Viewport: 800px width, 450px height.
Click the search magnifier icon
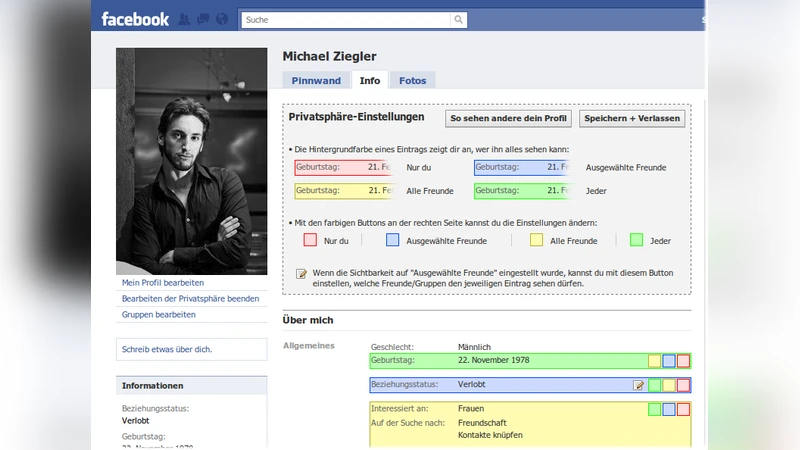pyautogui.click(x=458, y=20)
